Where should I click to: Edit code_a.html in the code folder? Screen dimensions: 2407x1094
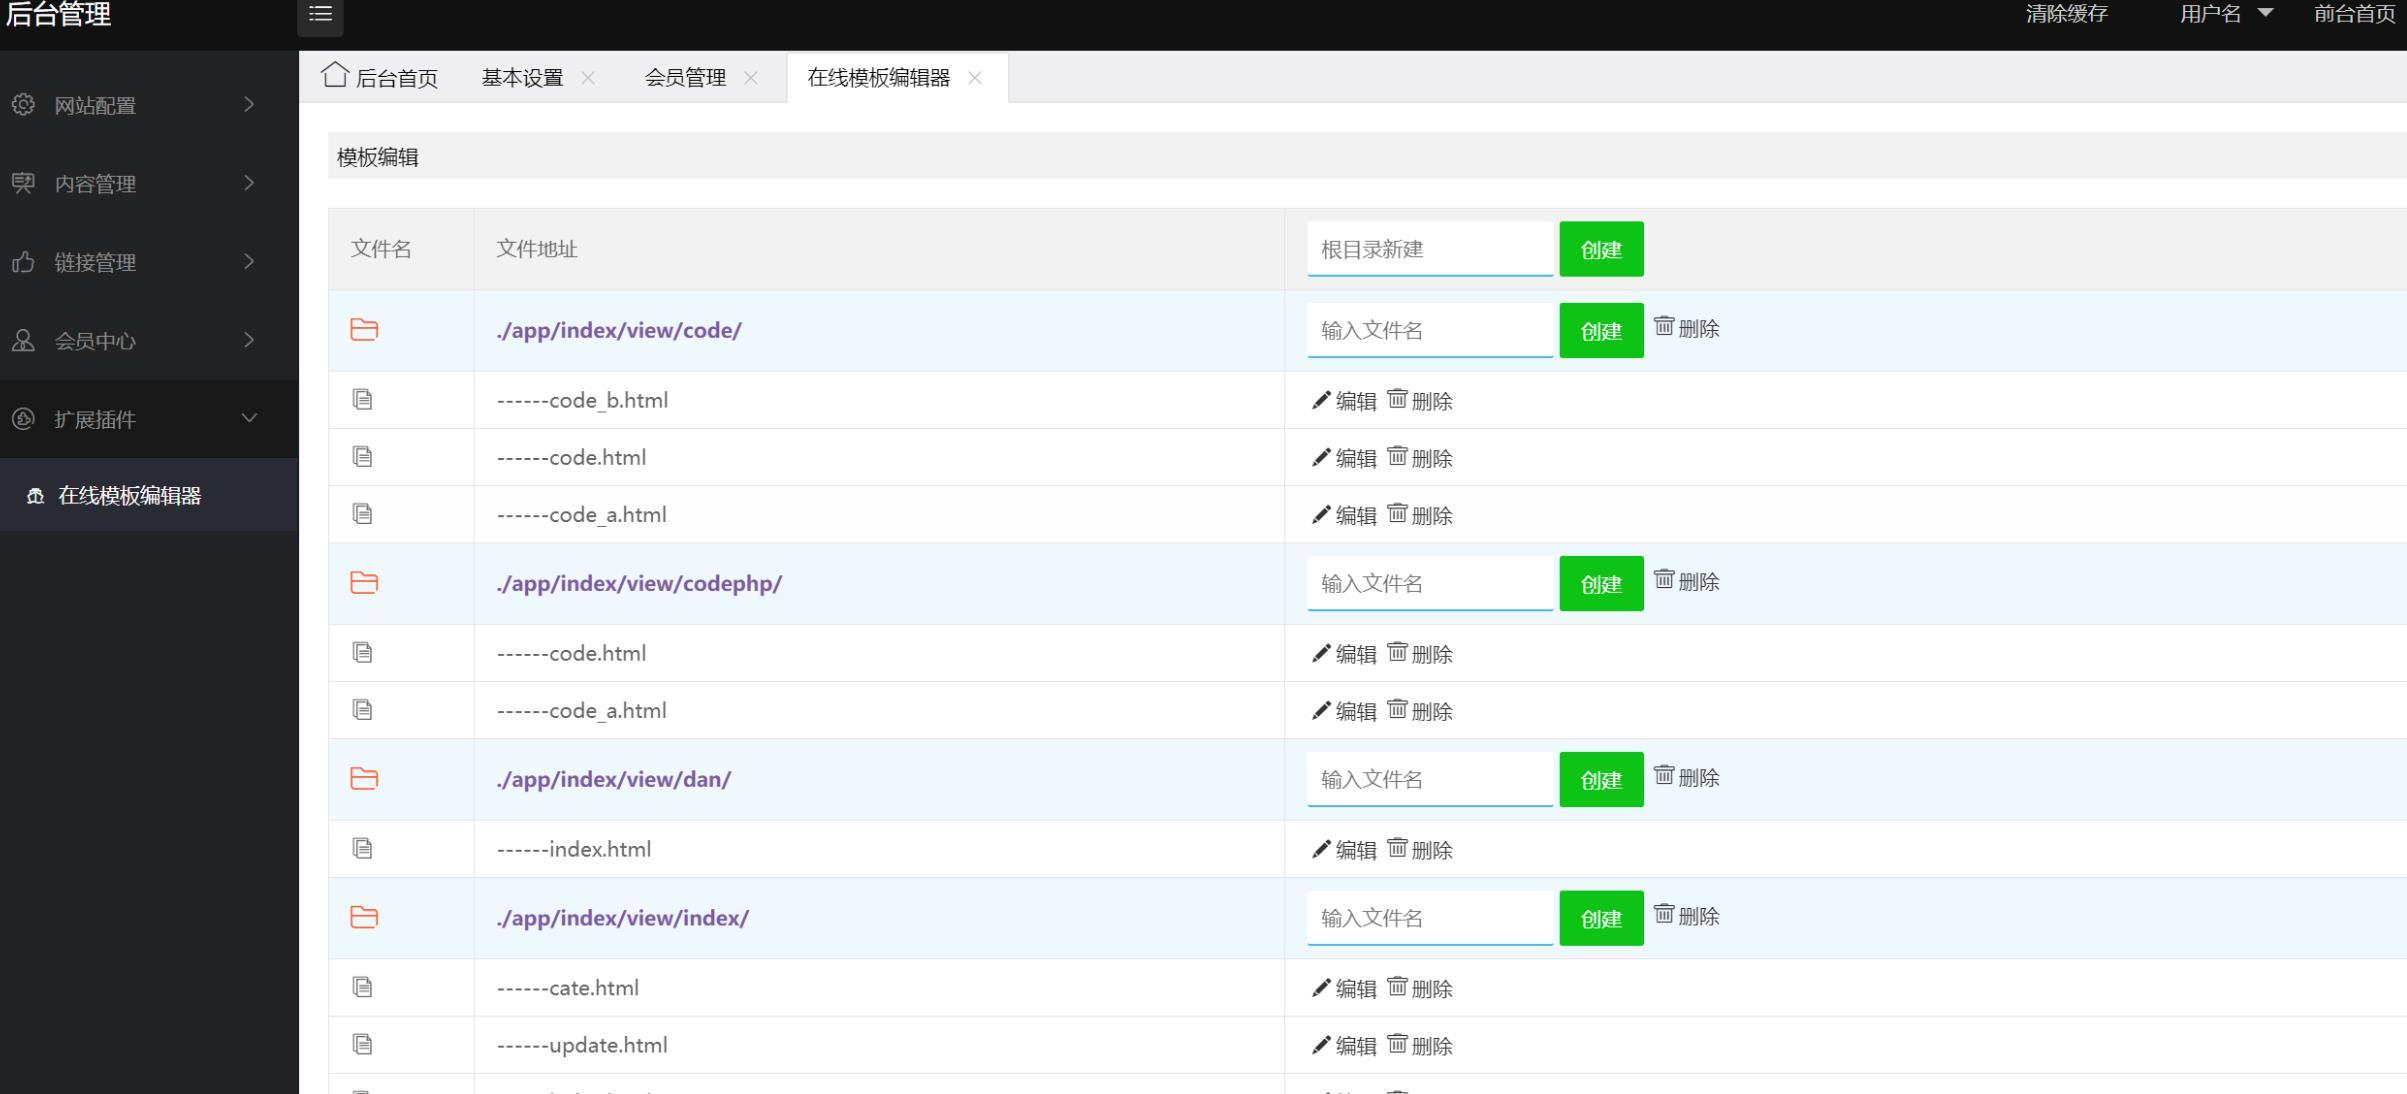1344,515
